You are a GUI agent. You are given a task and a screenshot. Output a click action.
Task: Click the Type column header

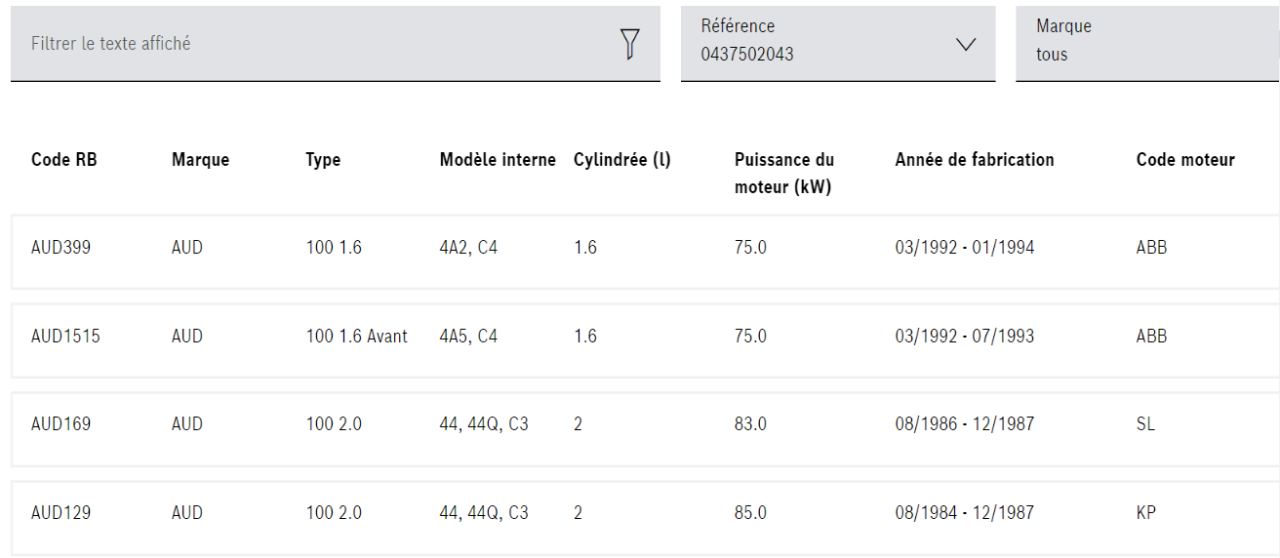pyautogui.click(x=323, y=160)
